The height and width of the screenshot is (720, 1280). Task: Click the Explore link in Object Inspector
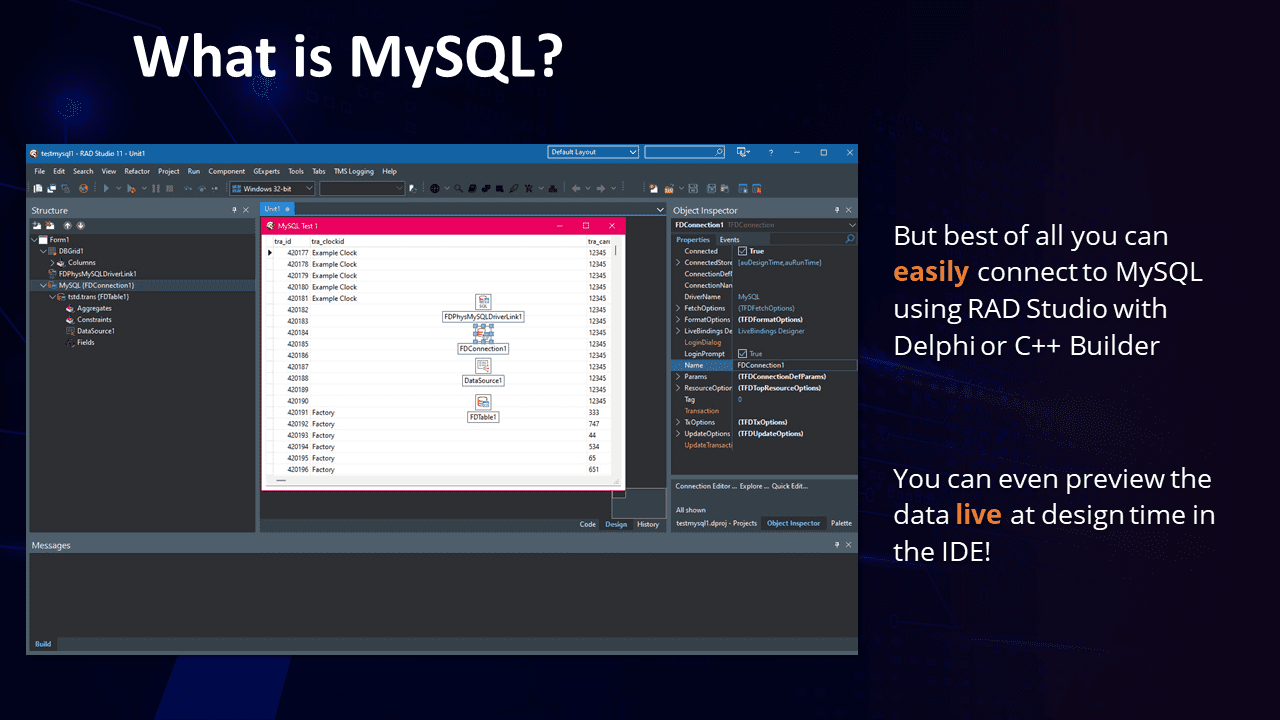coord(753,486)
